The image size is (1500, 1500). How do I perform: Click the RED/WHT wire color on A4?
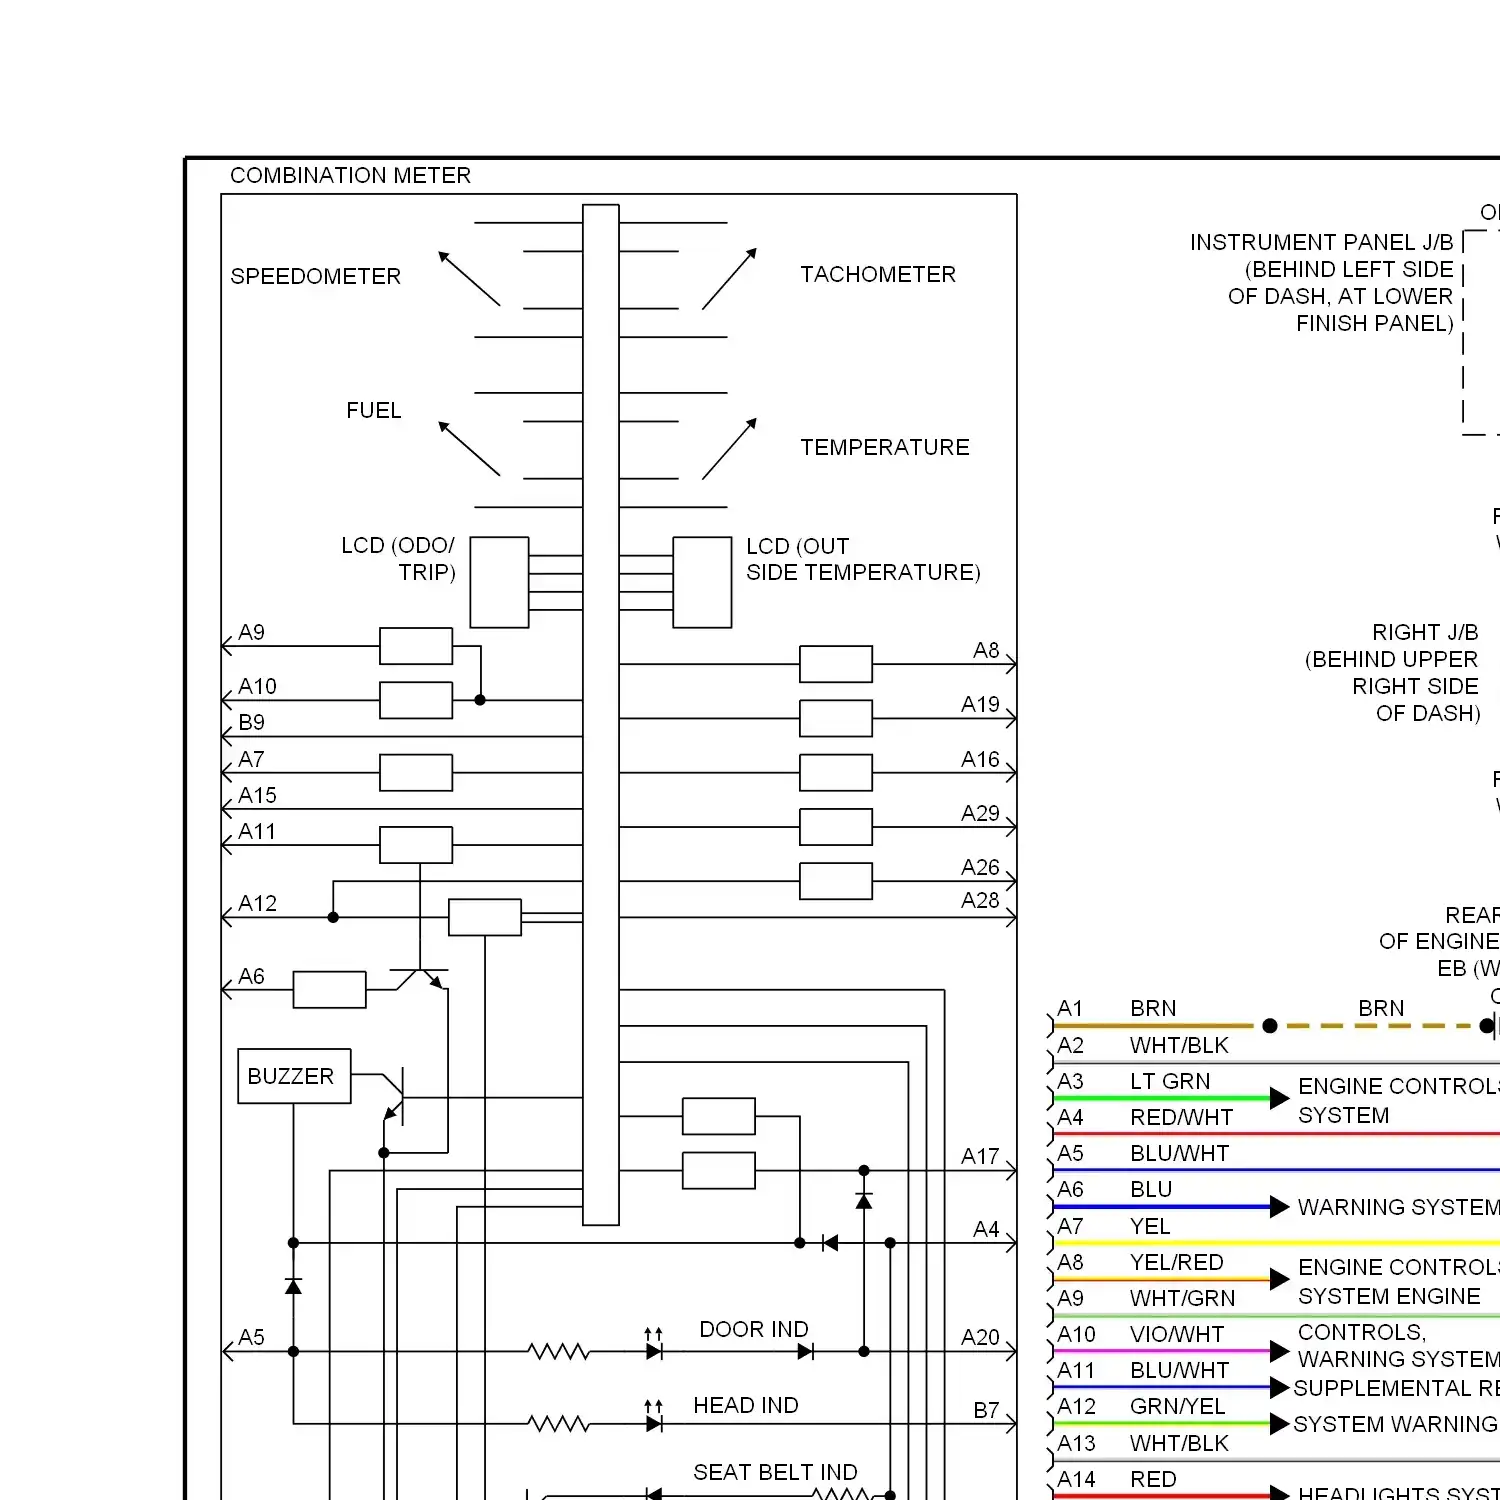(1181, 1118)
